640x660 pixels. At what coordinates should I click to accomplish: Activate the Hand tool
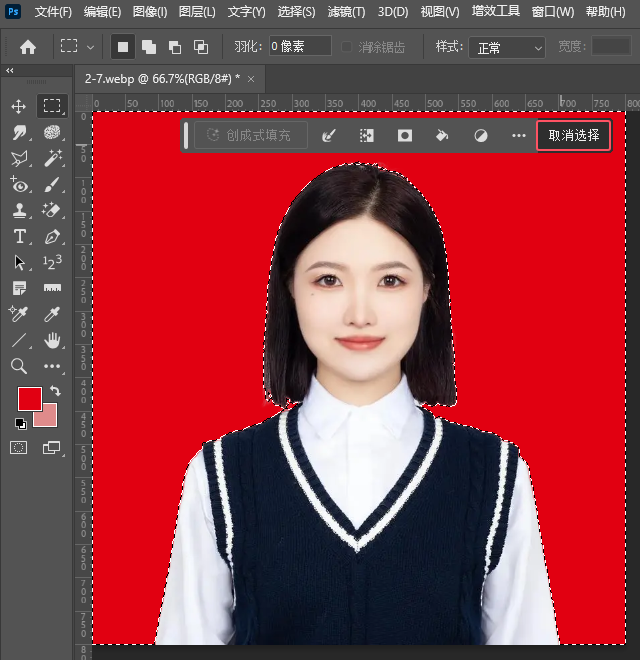(x=52, y=340)
